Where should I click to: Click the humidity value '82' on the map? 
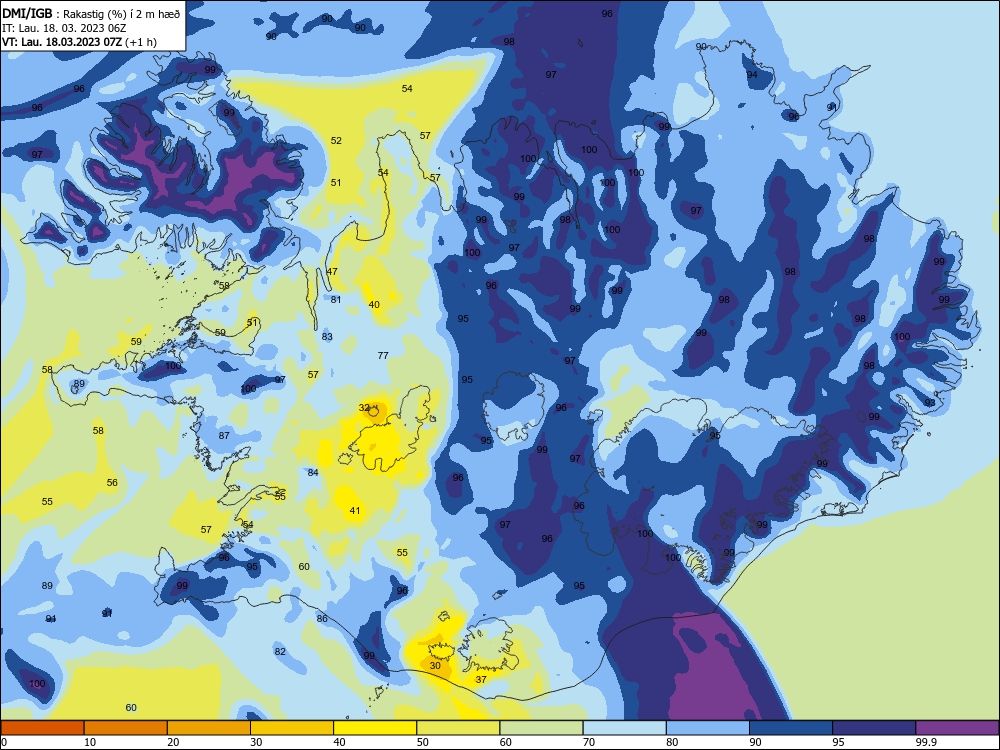point(280,652)
